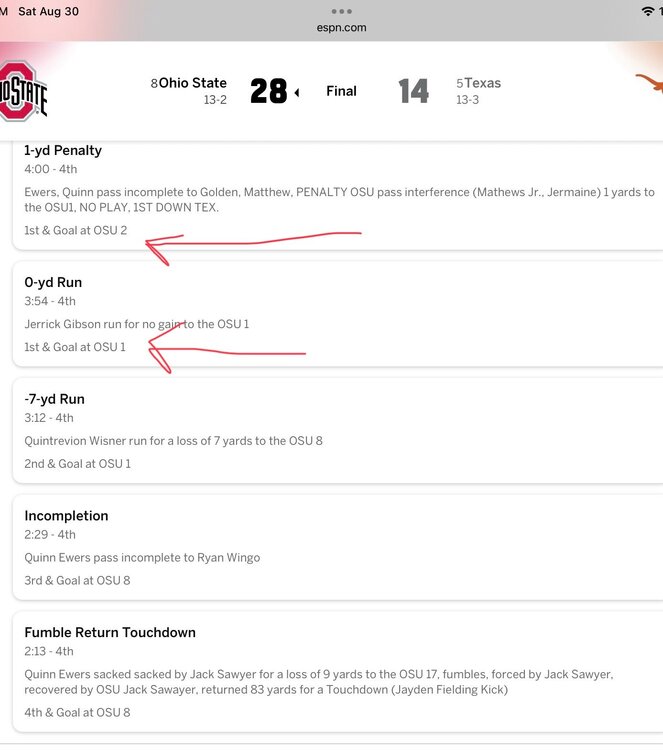Open the Texas team page link

(x=483, y=83)
